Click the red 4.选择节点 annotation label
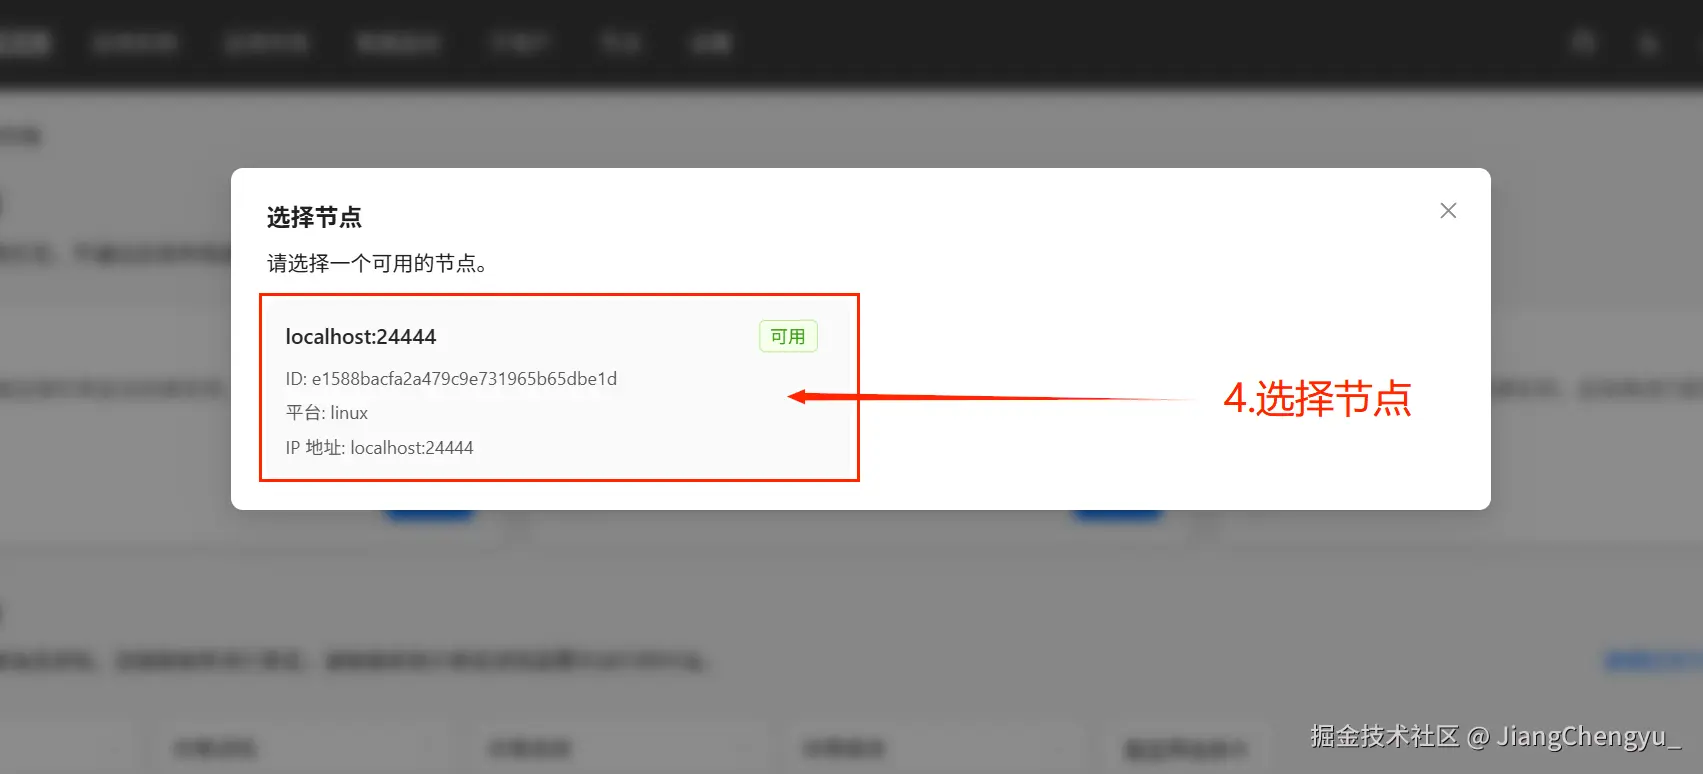Image resolution: width=1703 pixels, height=774 pixels. tap(1317, 398)
